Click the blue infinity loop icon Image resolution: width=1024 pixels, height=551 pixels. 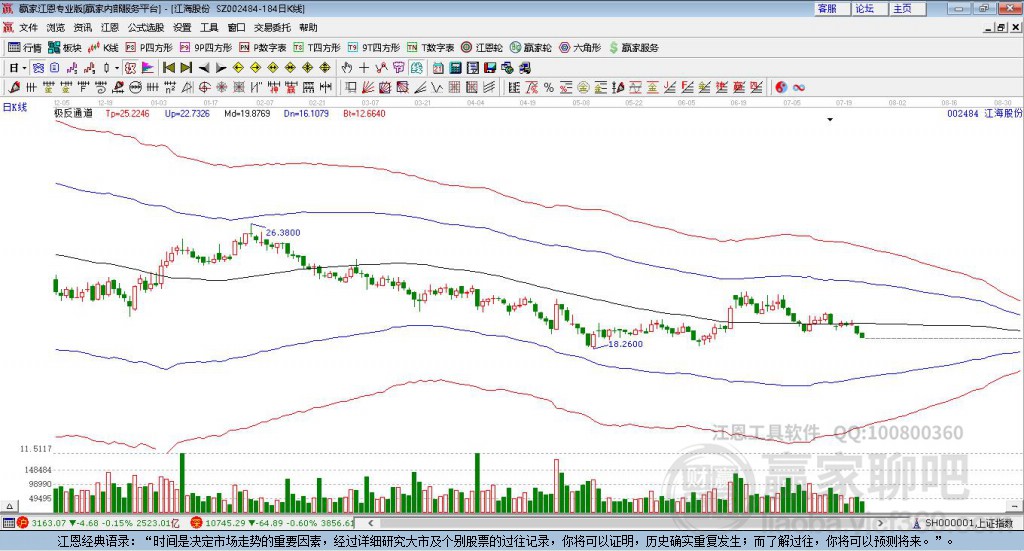[799, 87]
